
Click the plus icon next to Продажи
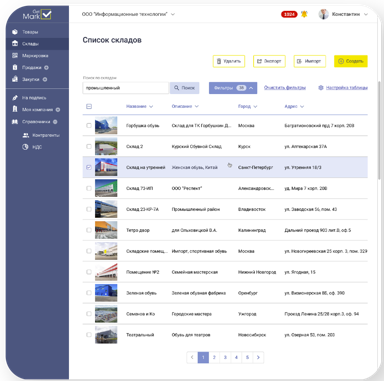pos(46,67)
